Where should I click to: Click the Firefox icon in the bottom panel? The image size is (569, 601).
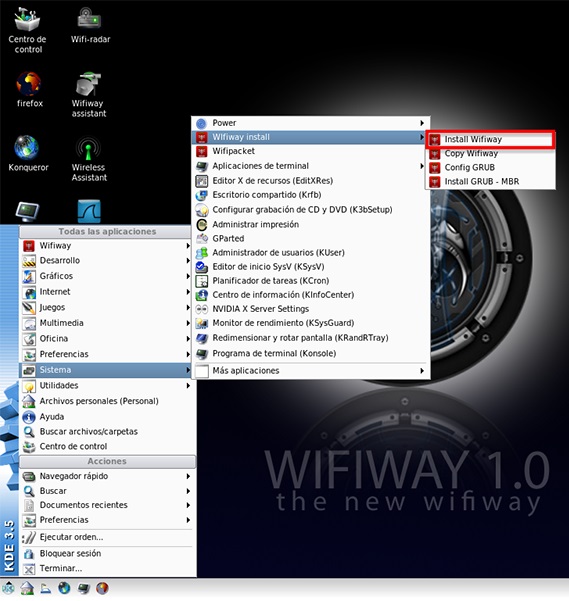102,588
